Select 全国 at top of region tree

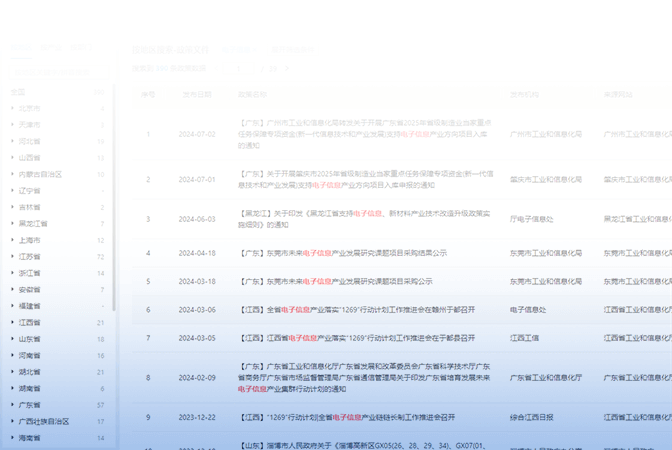point(18,92)
